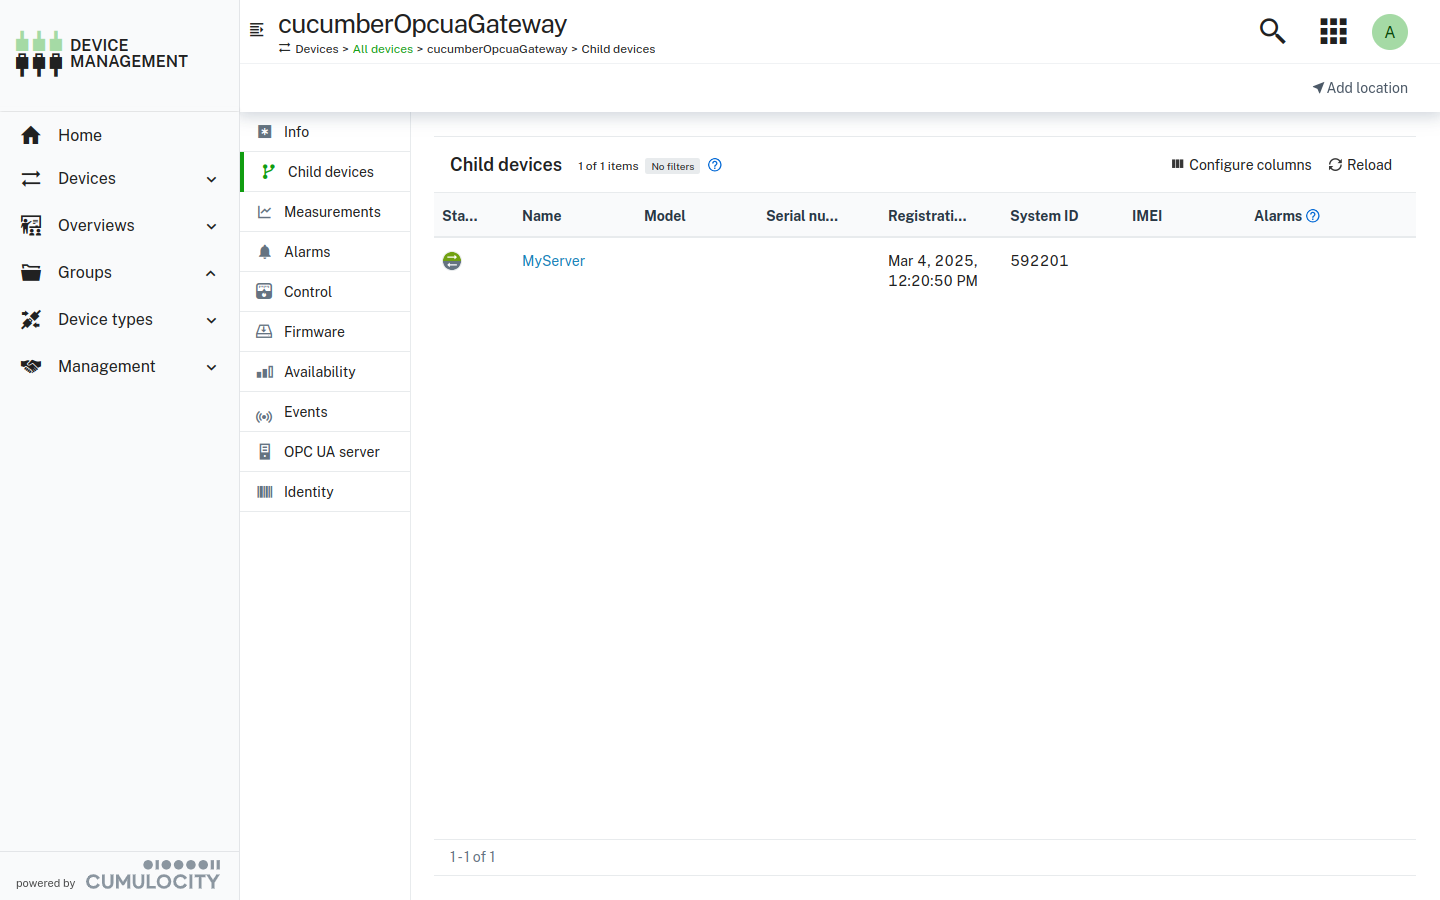Click the Cumulocity Device Management logo
The height and width of the screenshot is (900, 1440).
[x=102, y=54]
